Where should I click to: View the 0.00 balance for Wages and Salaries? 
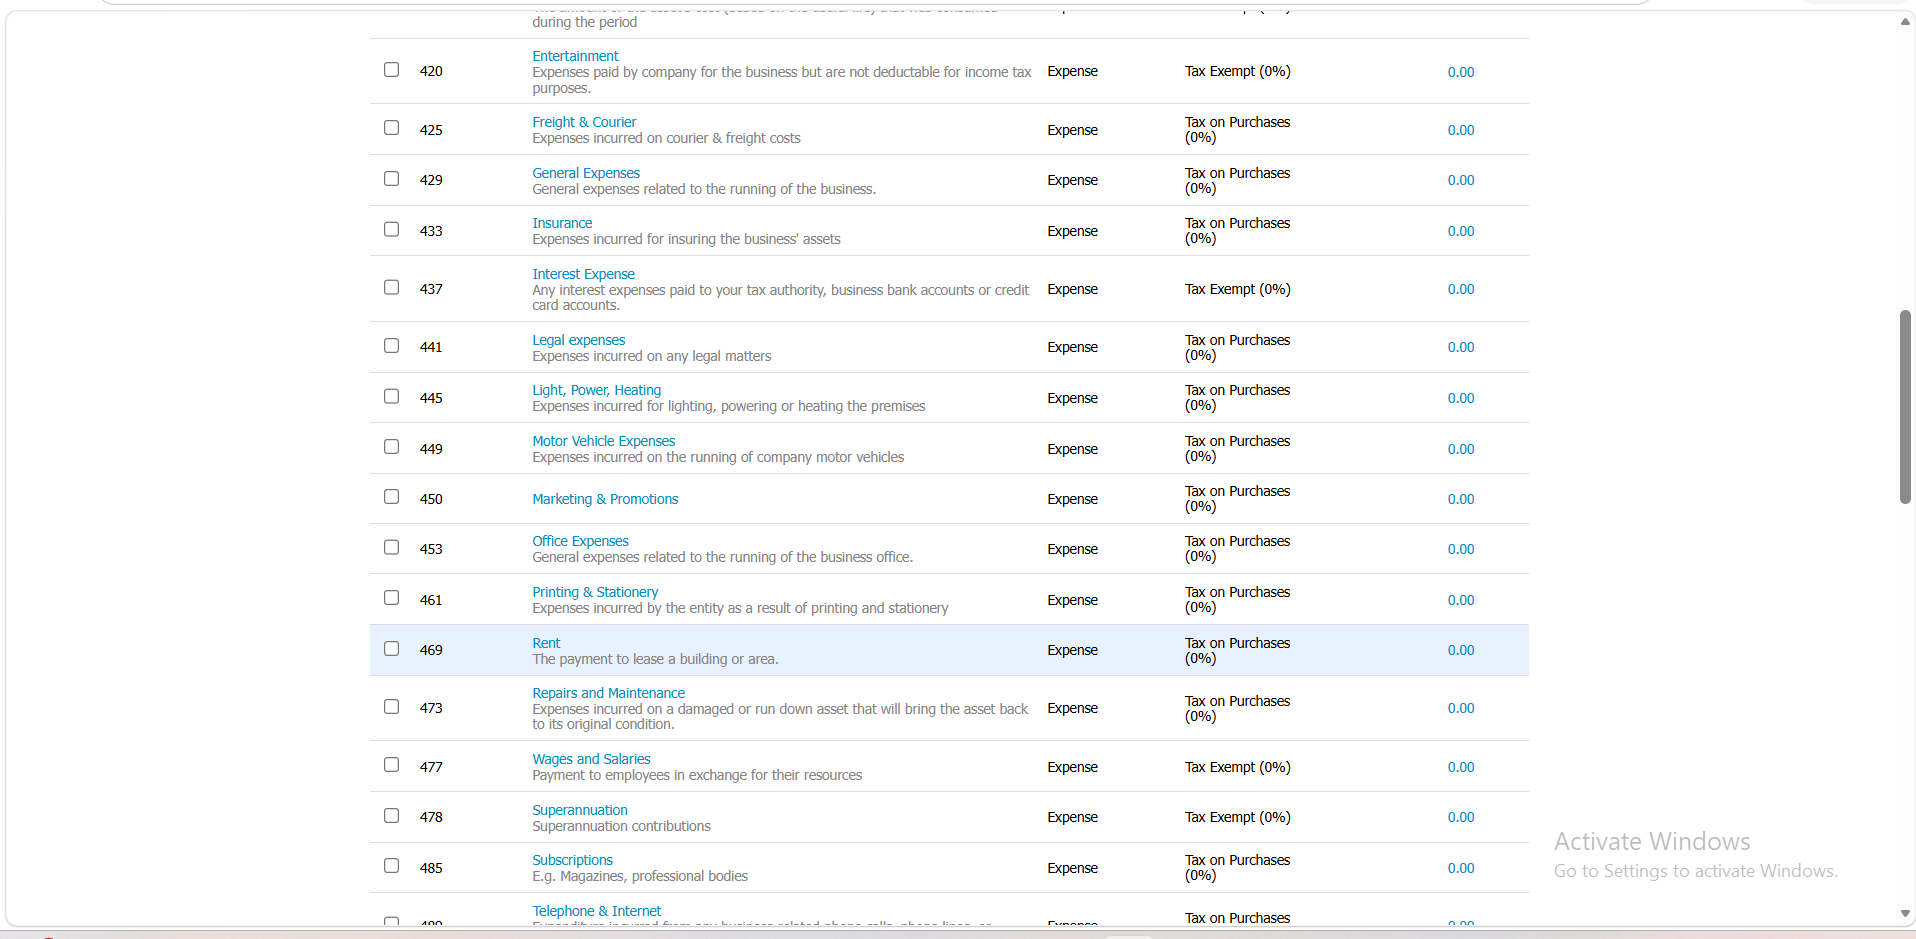click(x=1461, y=767)
